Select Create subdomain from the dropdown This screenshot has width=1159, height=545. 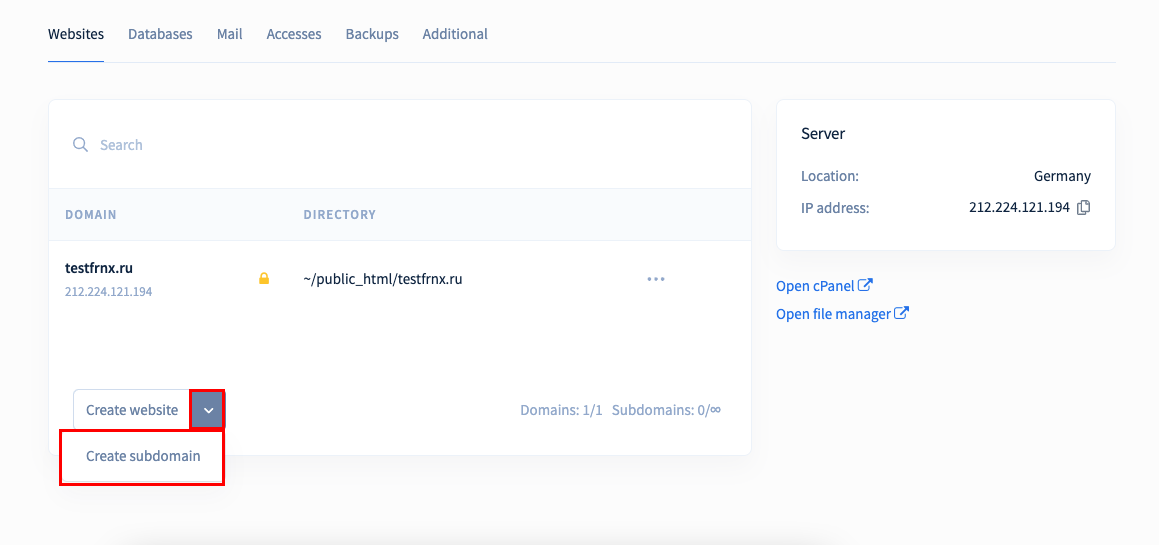[143, 456]
